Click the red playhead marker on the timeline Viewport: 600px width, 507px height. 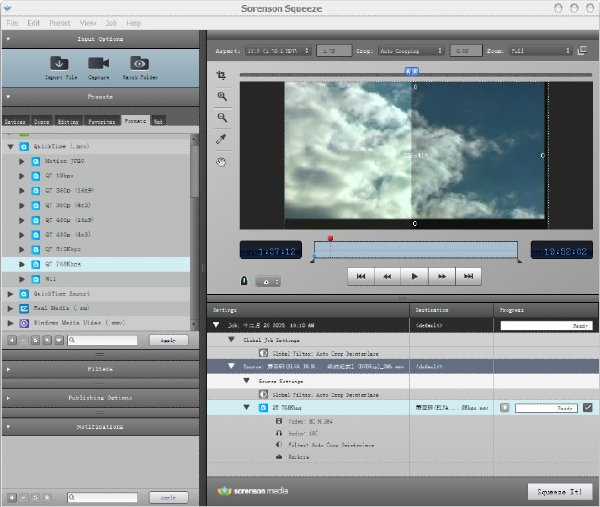(x=330, y=240)
